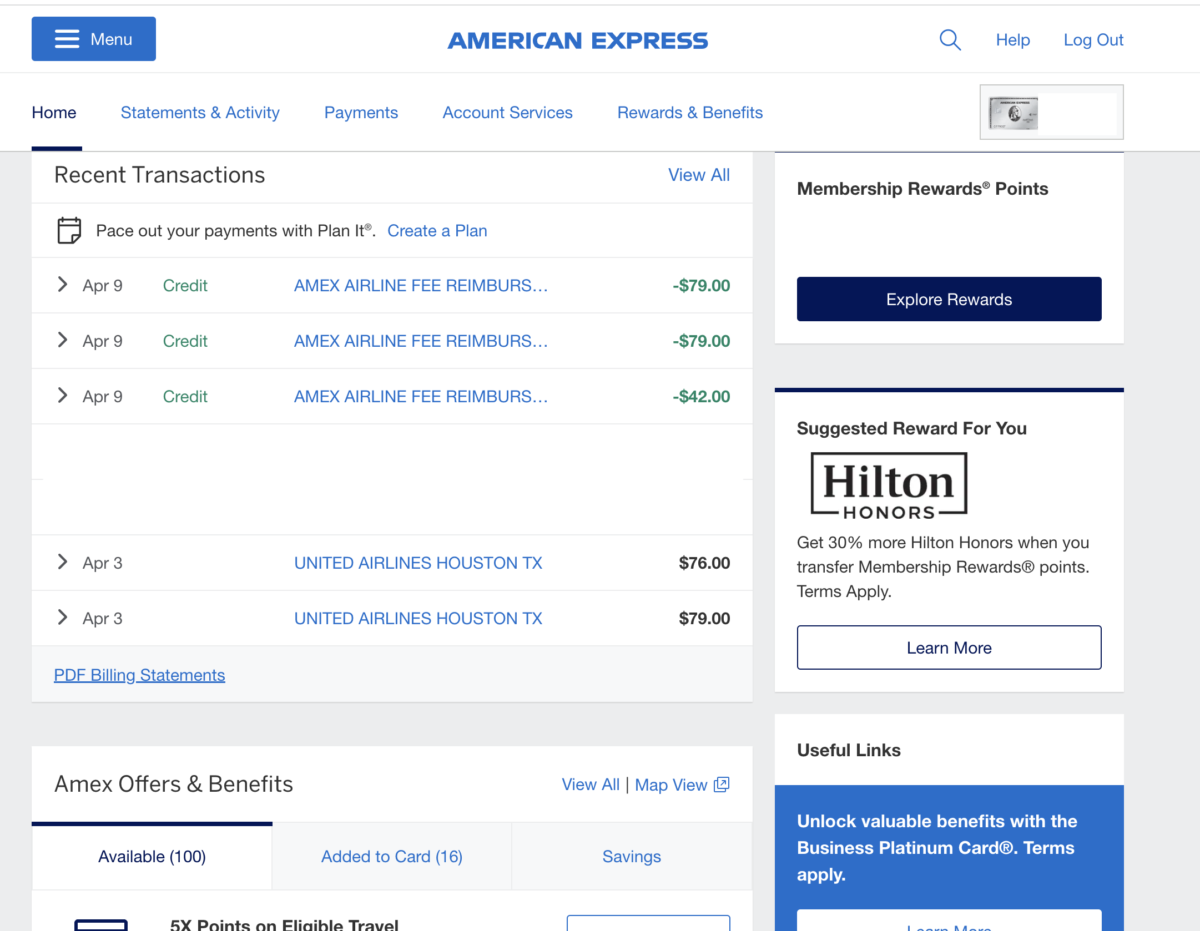This screenshot has height=931, width=1200.
Task: Open the $79.00 UNITED AIRLINES HOUSTON TX link
Action: pos(418,618)
